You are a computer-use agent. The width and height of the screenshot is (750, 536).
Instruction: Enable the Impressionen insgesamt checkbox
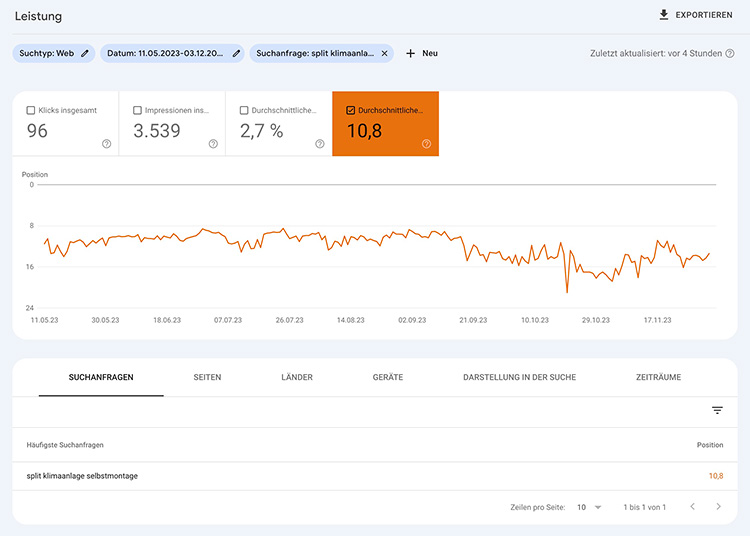pyautogui.click(x=138, y=110)
